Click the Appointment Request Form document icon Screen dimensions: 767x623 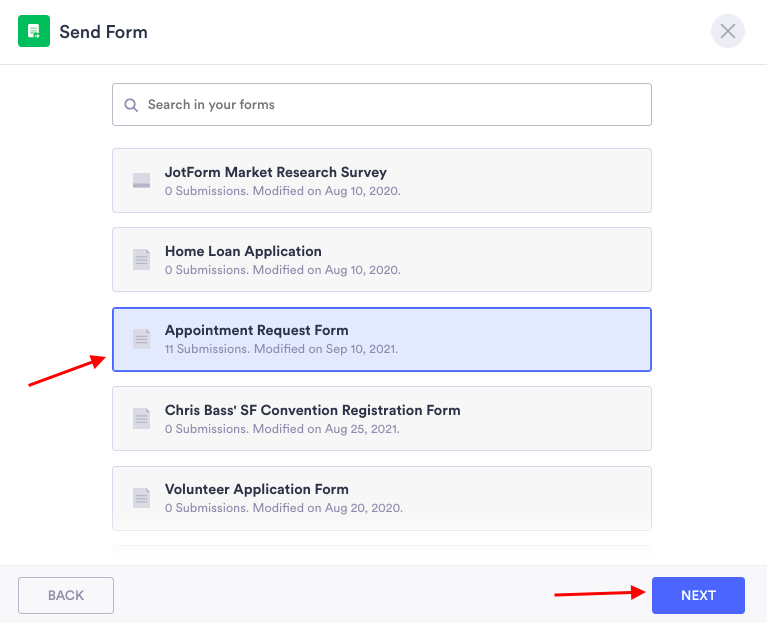[142, 339]
